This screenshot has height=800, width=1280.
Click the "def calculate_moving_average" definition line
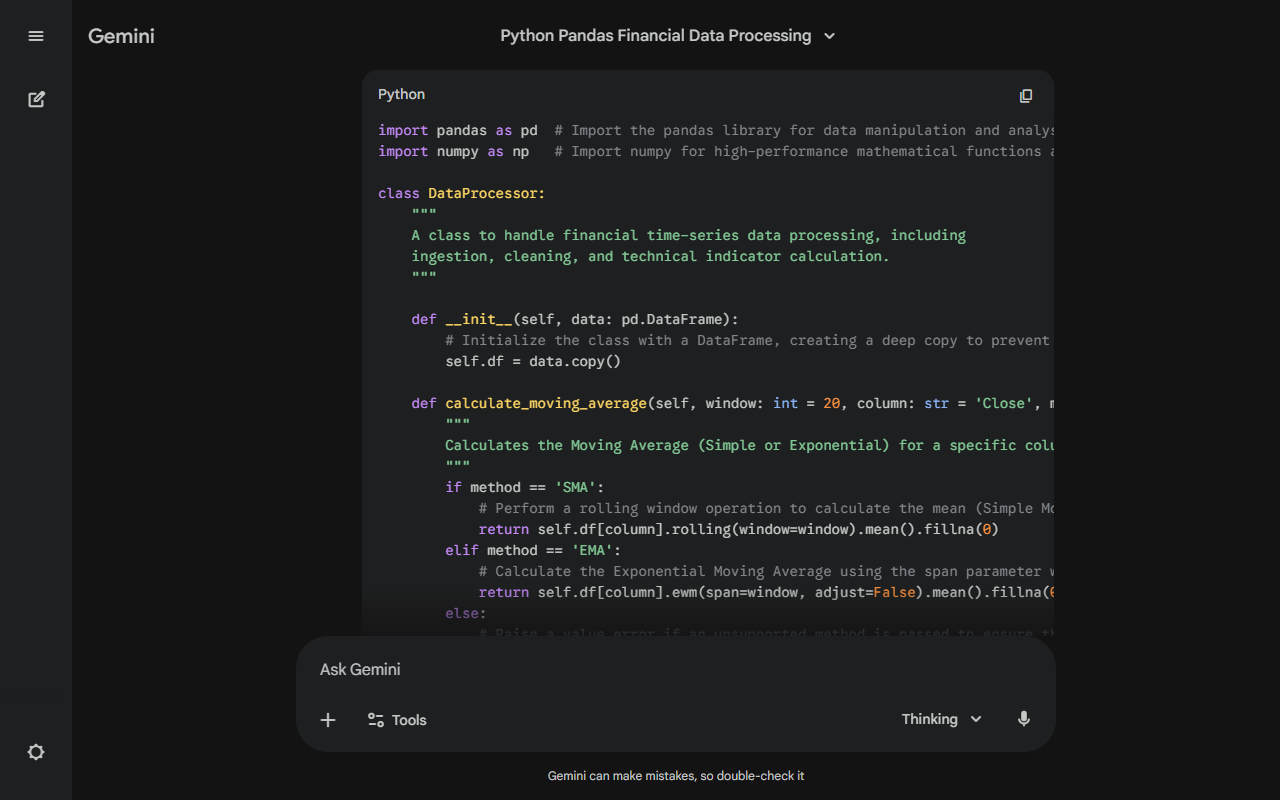pos(733,403)
